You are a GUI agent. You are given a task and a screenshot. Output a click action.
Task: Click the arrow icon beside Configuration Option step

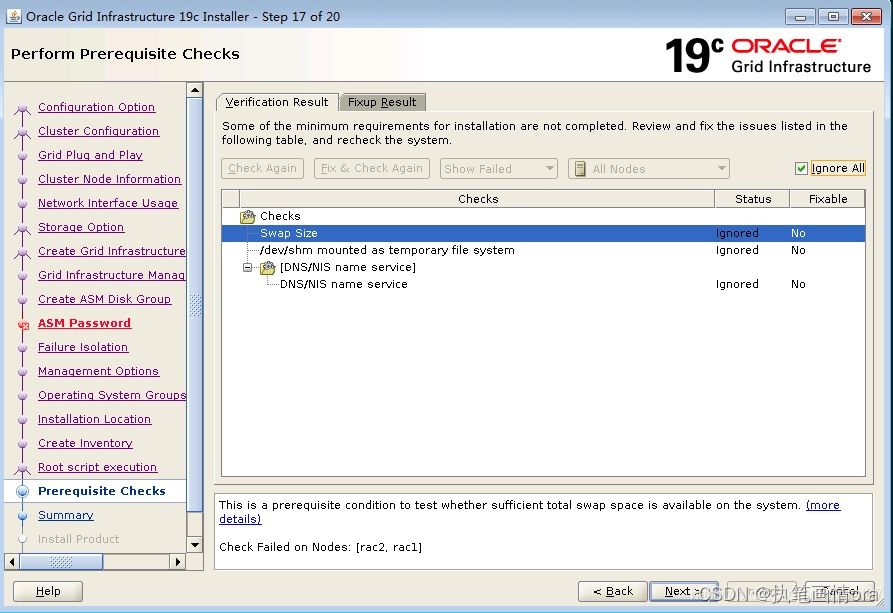pyautogui.click(x=22, y=107)
